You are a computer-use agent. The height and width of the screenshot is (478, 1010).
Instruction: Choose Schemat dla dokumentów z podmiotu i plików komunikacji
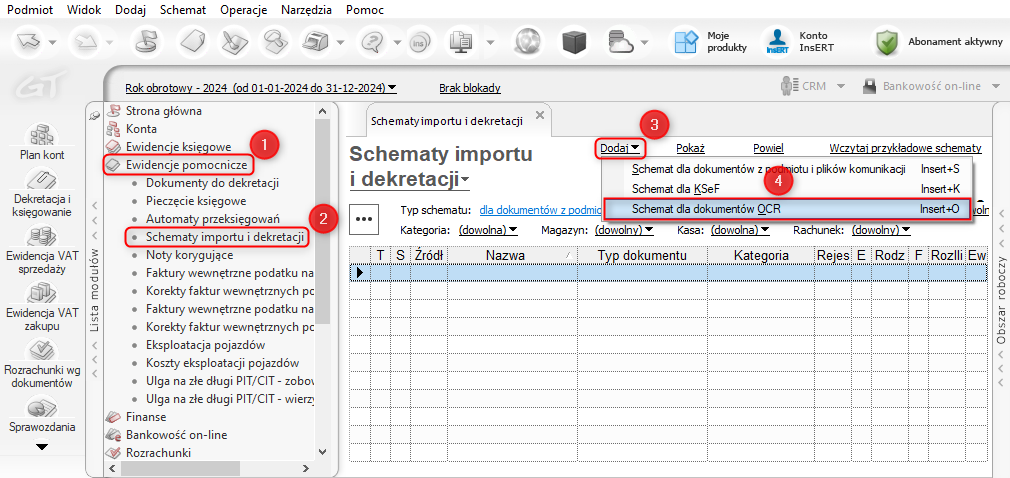point(789,169)
